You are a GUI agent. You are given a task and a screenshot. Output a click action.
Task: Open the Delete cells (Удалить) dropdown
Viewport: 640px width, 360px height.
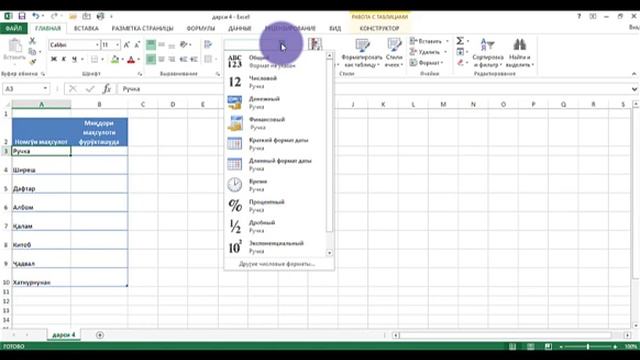click(445, 52)
